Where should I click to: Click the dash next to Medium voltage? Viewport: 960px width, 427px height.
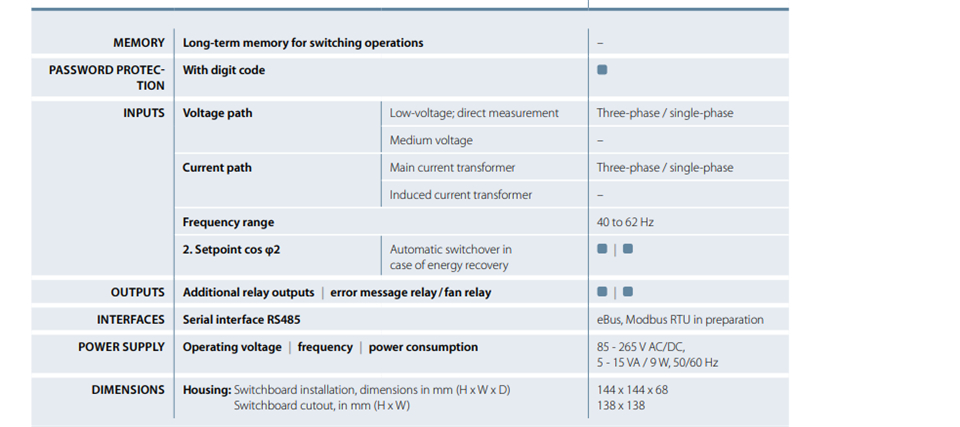tap(600, 140)
